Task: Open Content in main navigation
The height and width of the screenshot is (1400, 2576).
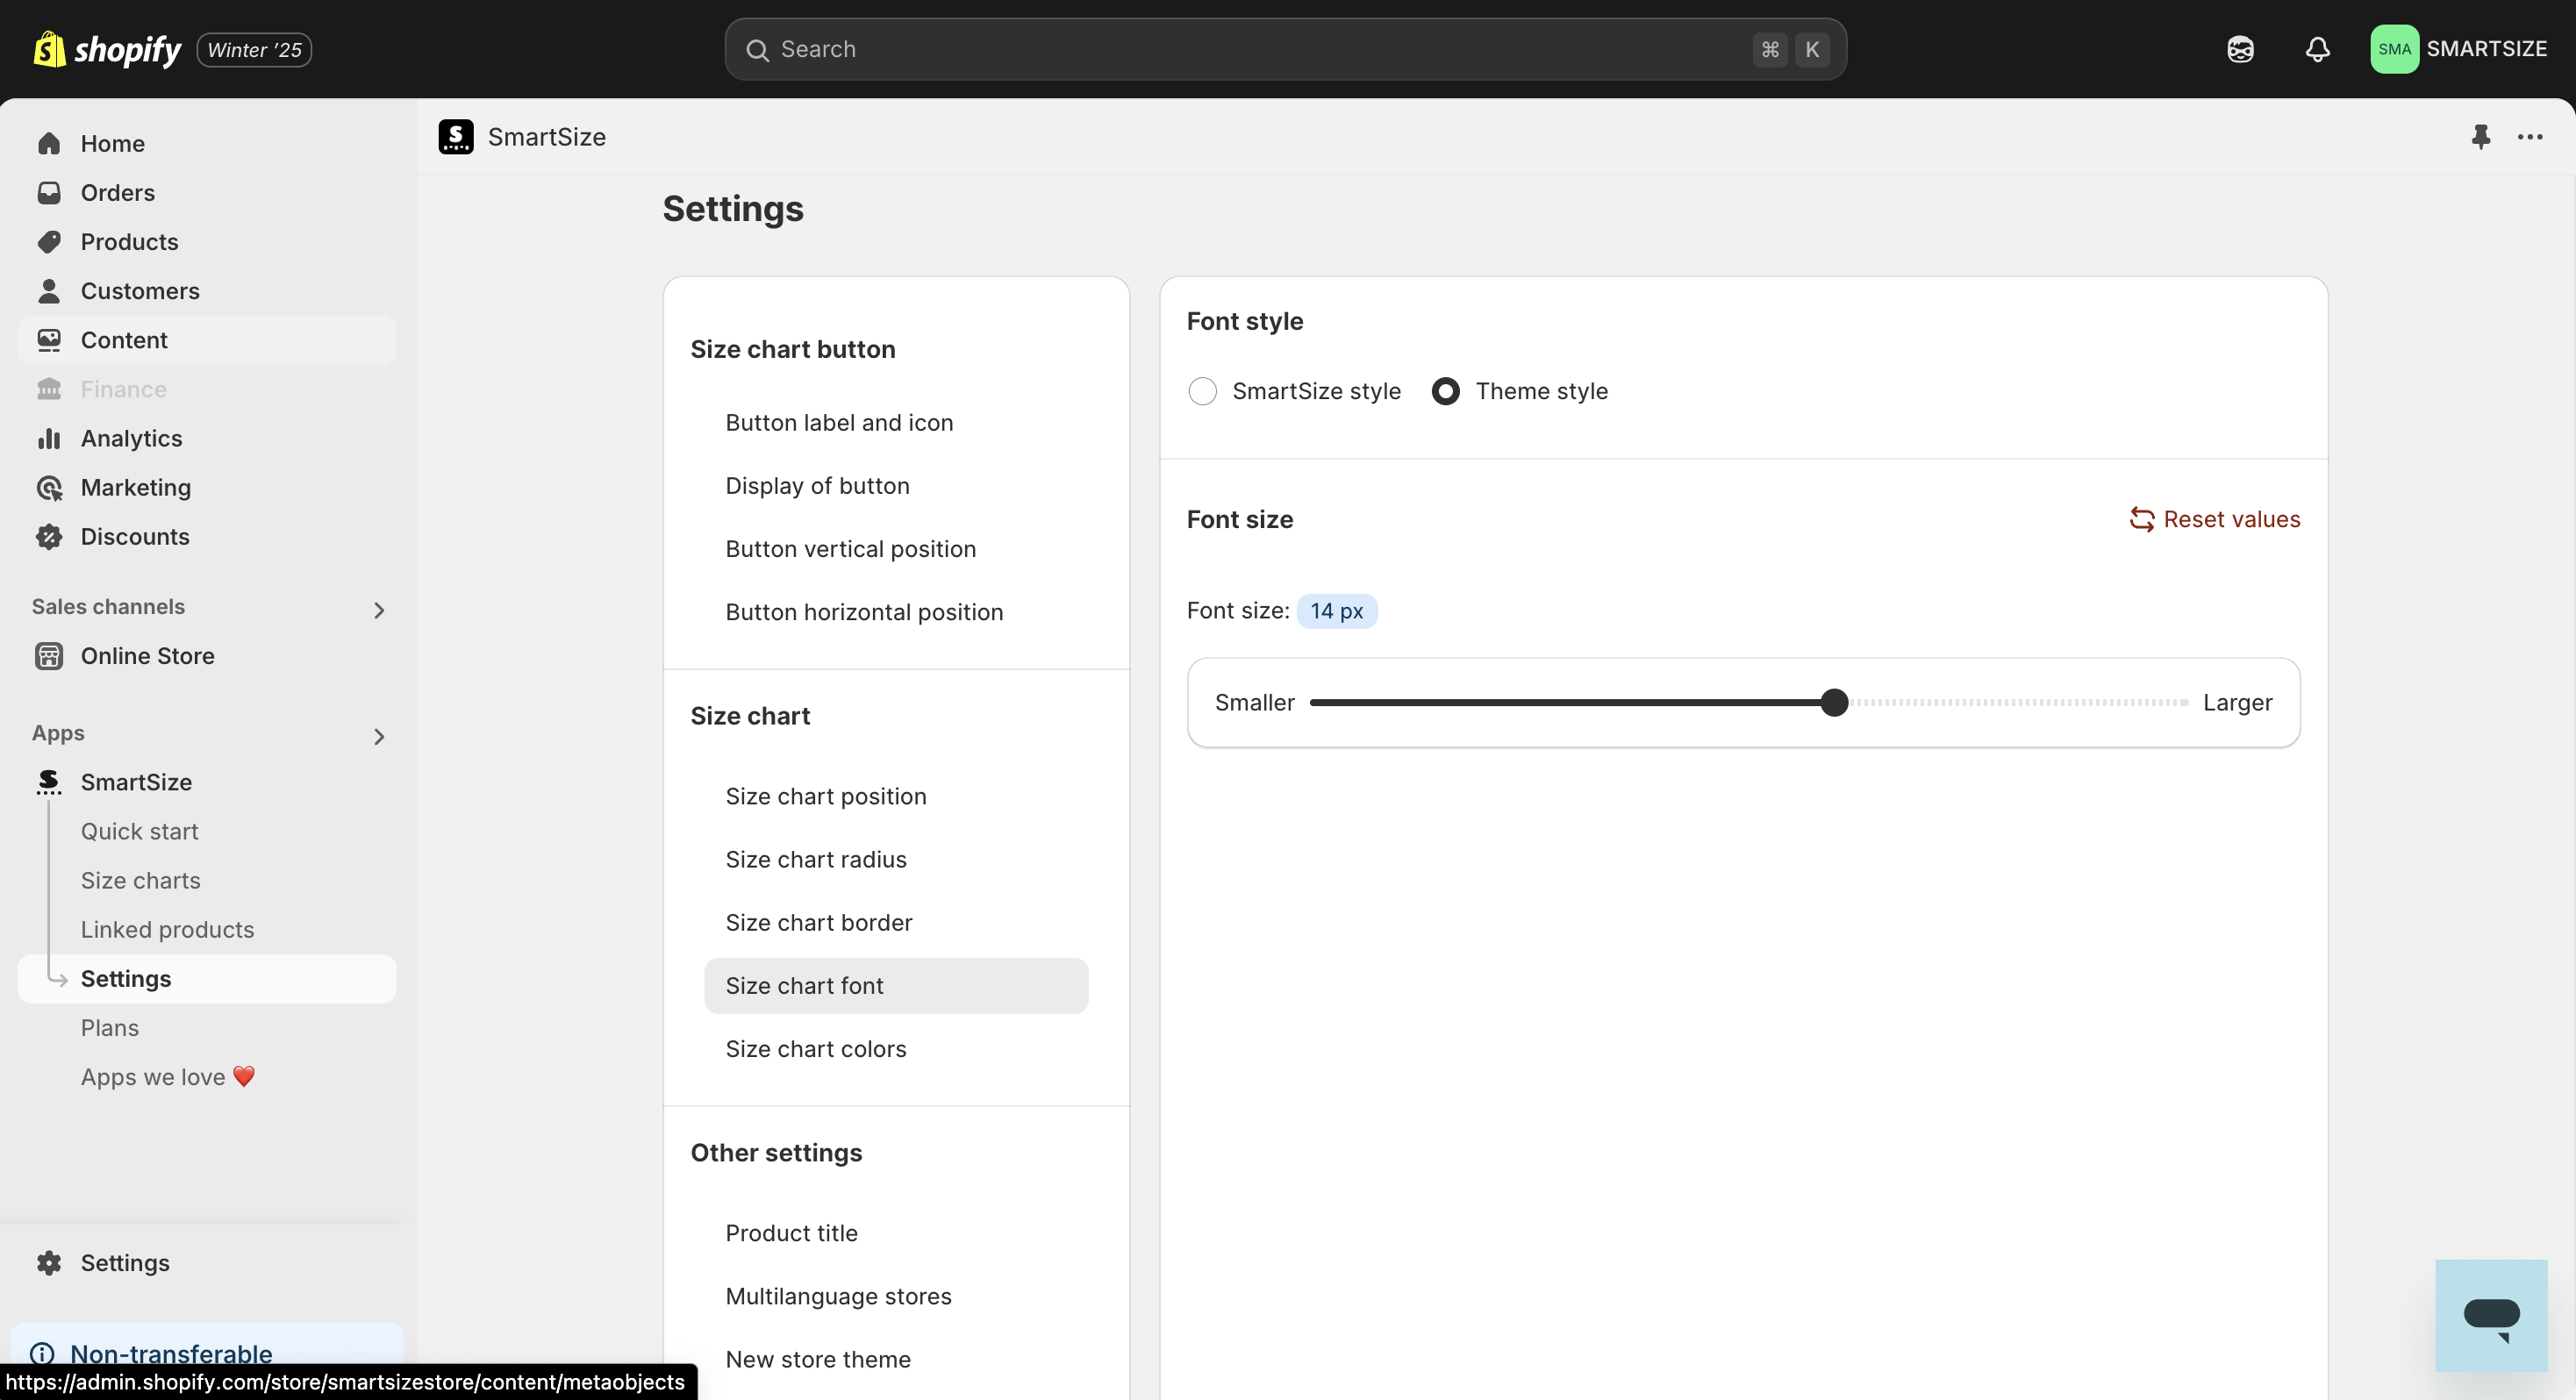Action: tap(207, 340)
